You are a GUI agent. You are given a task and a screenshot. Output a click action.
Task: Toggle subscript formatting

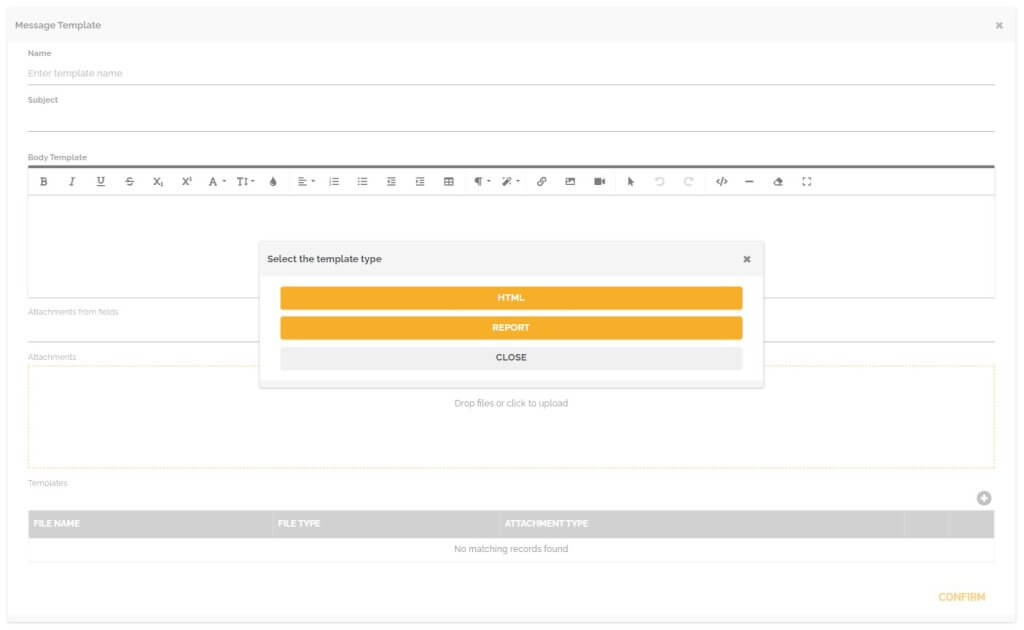(157, 181)
